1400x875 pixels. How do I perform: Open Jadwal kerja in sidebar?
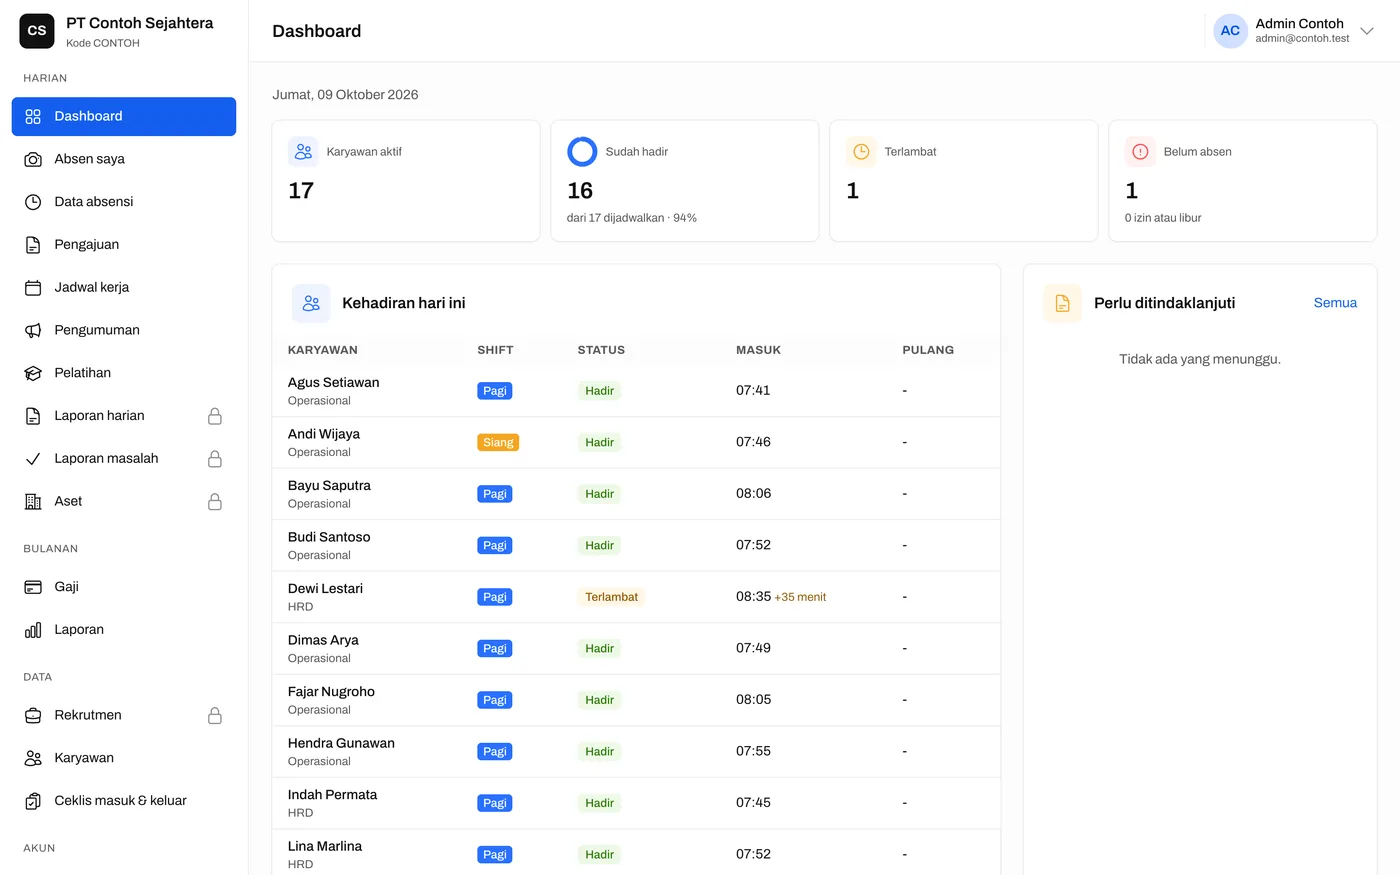[124, 288]
